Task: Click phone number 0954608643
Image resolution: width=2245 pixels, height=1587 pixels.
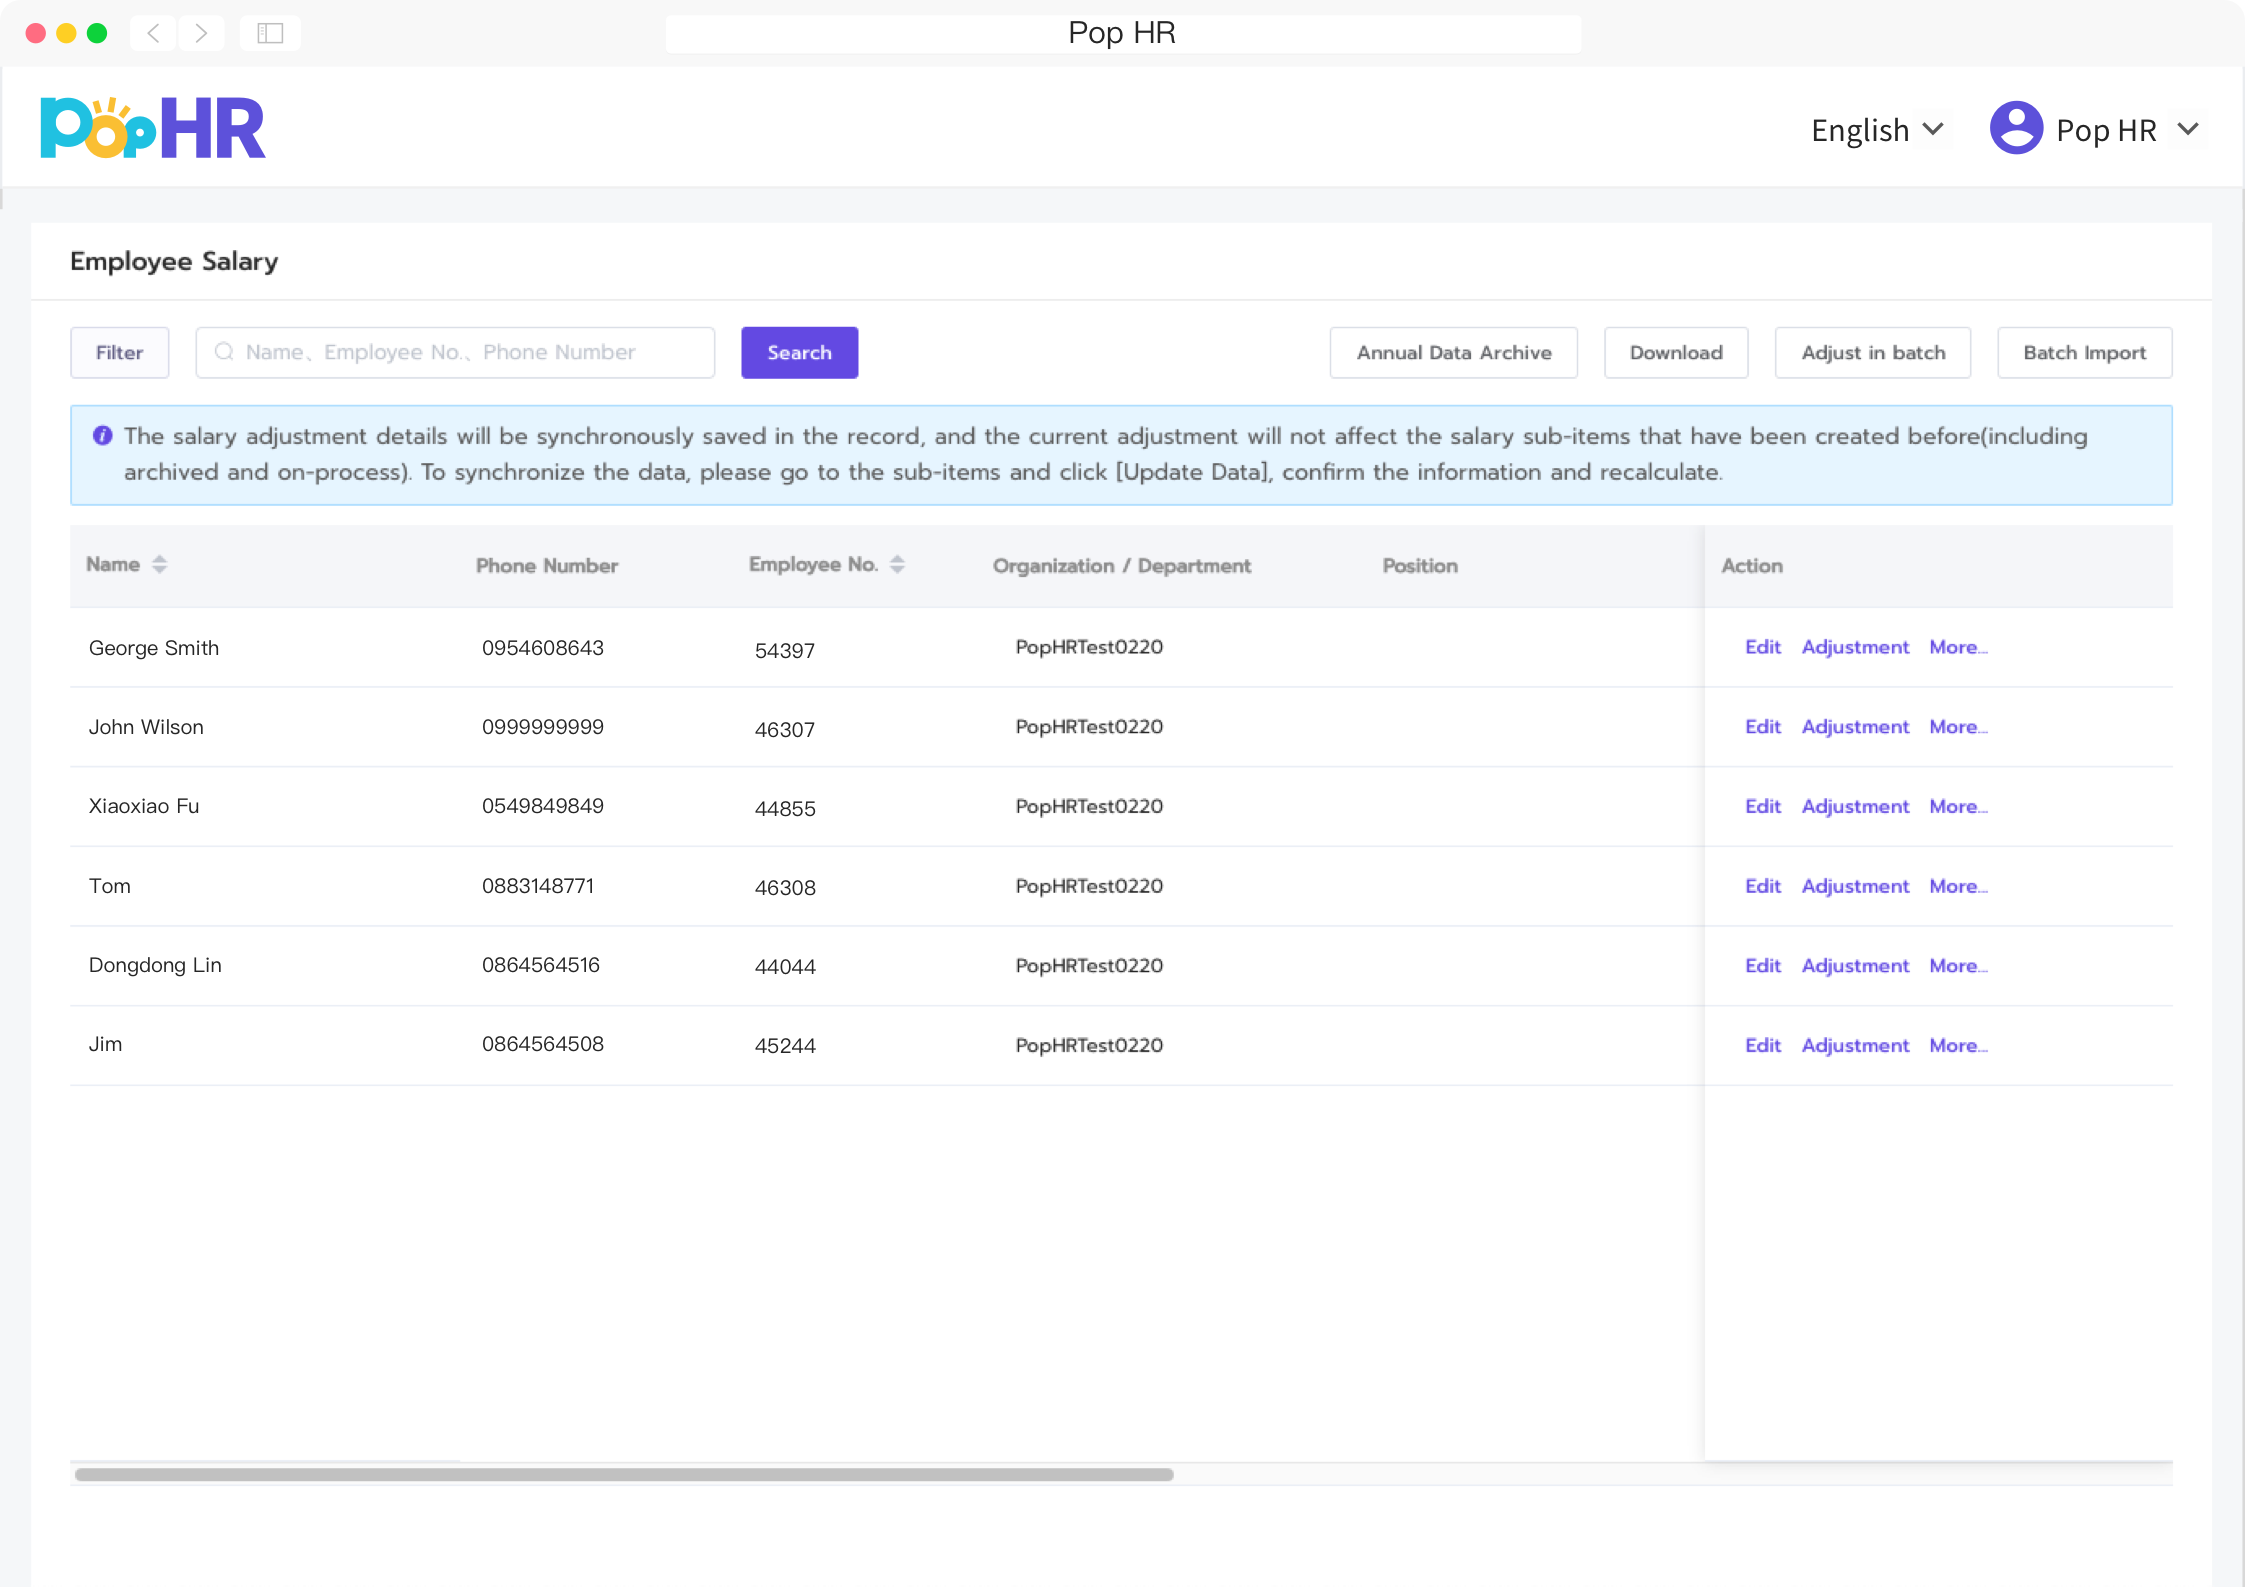Action: coord(543,648)
